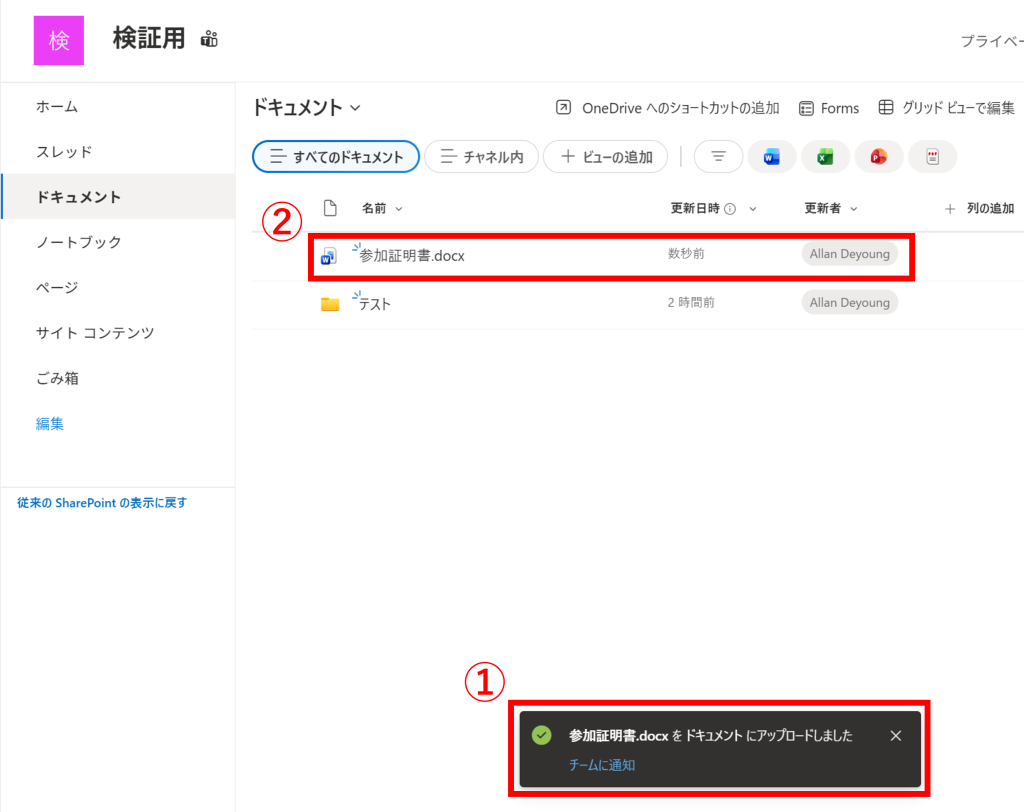Click 従来の SharePoint の表示に戻す link

click(102, 503)
